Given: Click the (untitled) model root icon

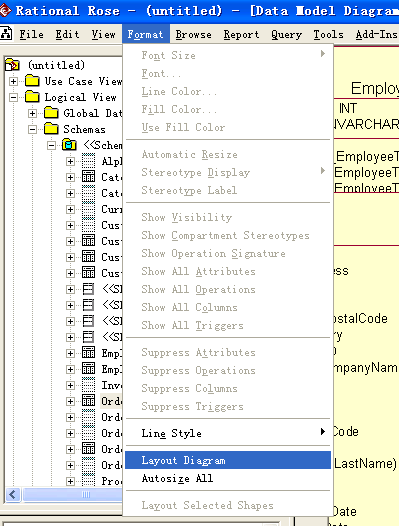Looking at the screenshot, I should pyautogui.click(x=12, y=64).
